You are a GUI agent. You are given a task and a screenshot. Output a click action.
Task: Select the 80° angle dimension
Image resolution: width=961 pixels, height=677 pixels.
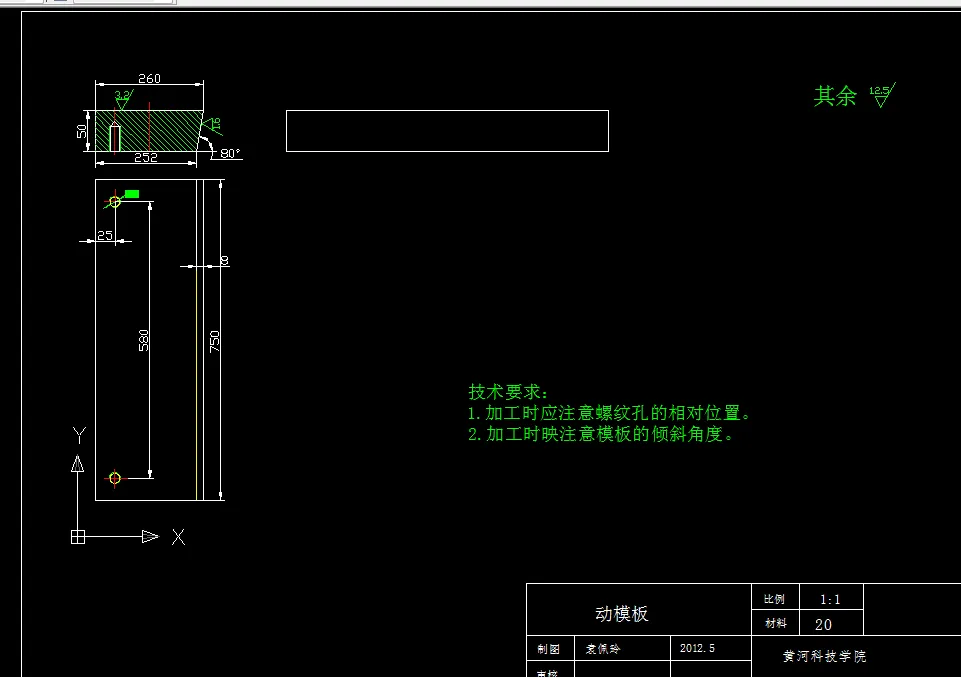pyautogui.click(x=230, y=153)
